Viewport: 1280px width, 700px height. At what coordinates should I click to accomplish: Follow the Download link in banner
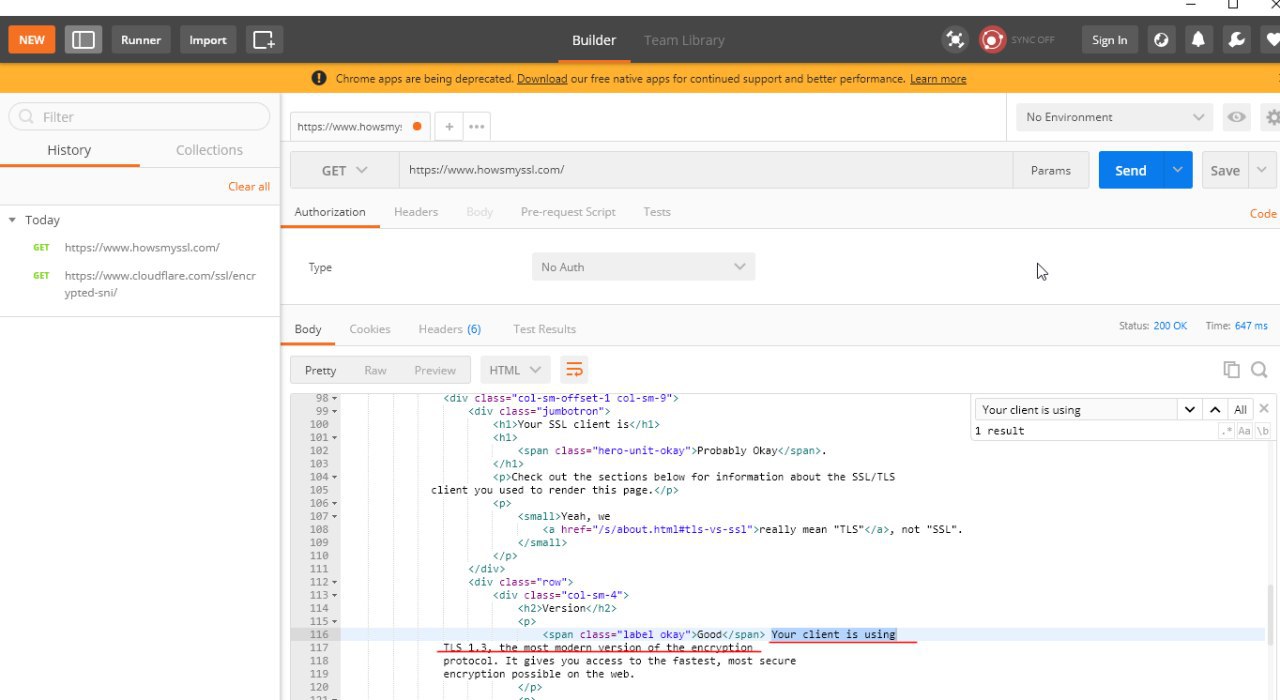[542, 79]
